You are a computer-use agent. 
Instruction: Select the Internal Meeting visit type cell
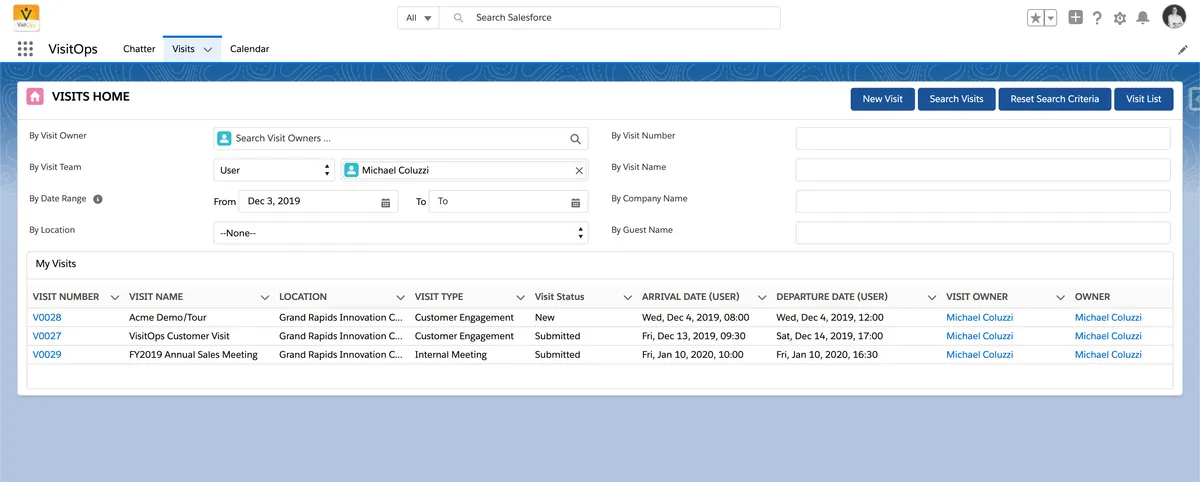click(x=451, y=355)
